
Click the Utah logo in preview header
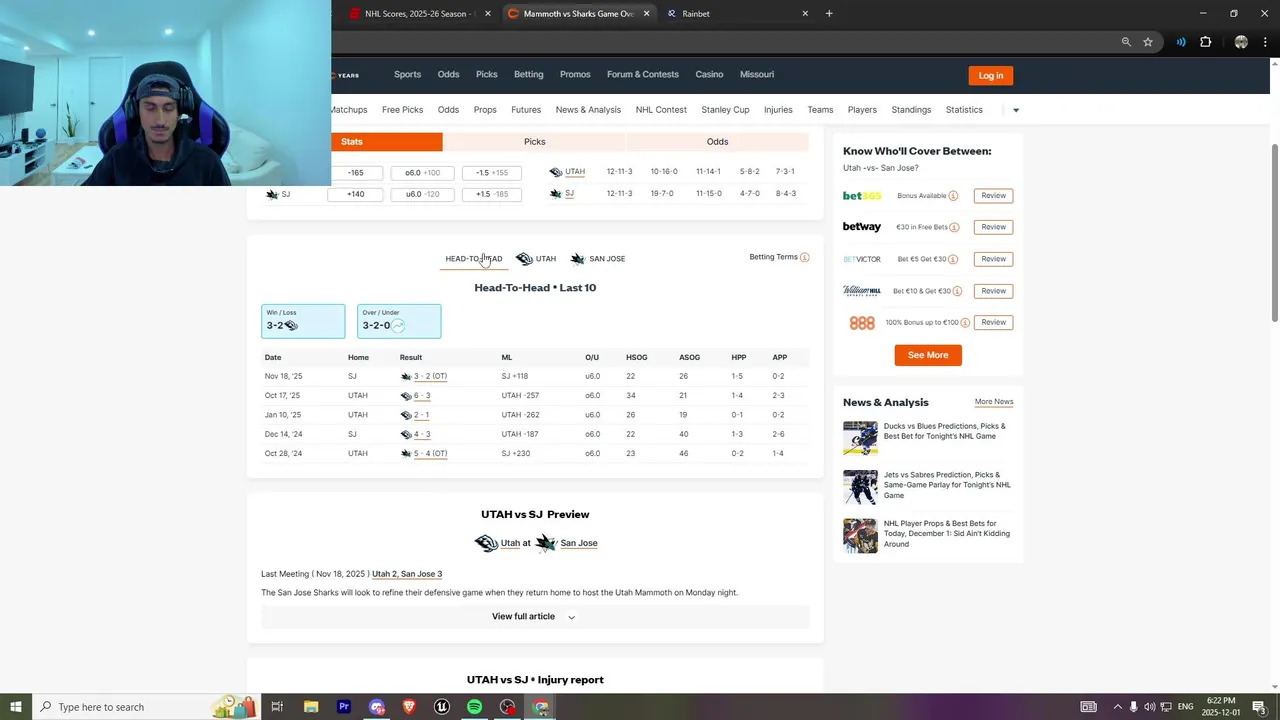click(x=487, y=543)
